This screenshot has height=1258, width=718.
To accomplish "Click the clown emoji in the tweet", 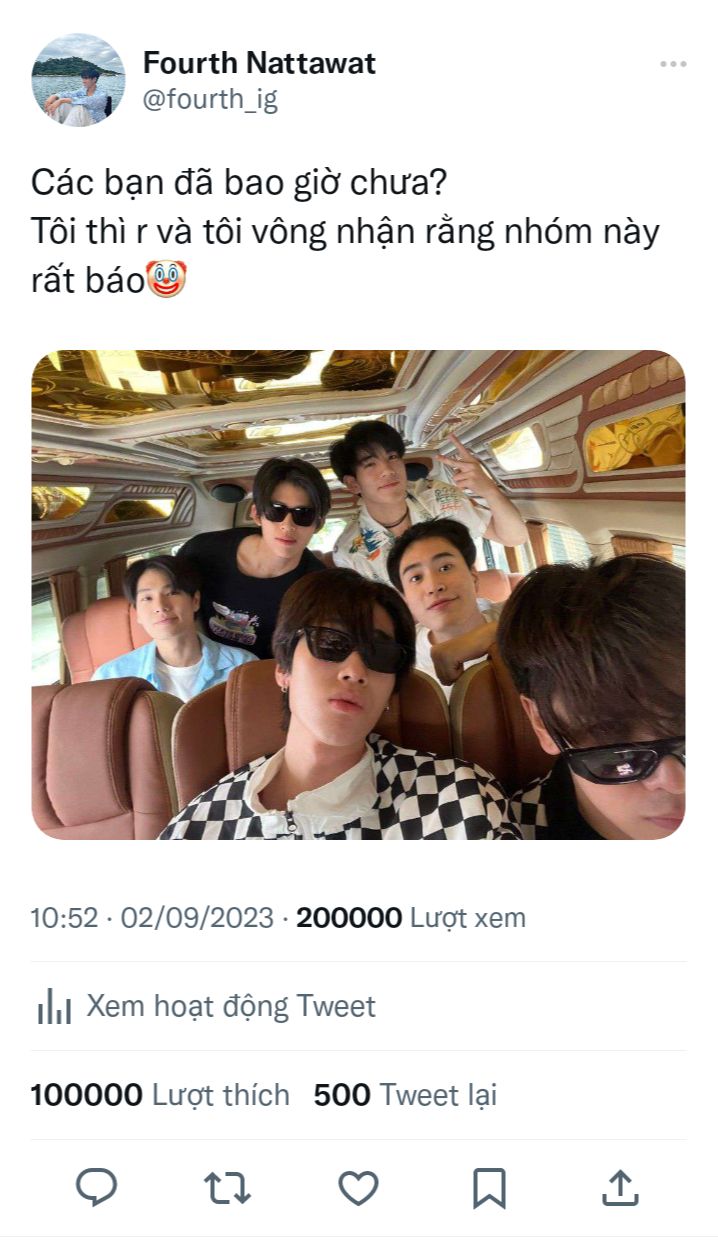I will (x=167, y=280).
